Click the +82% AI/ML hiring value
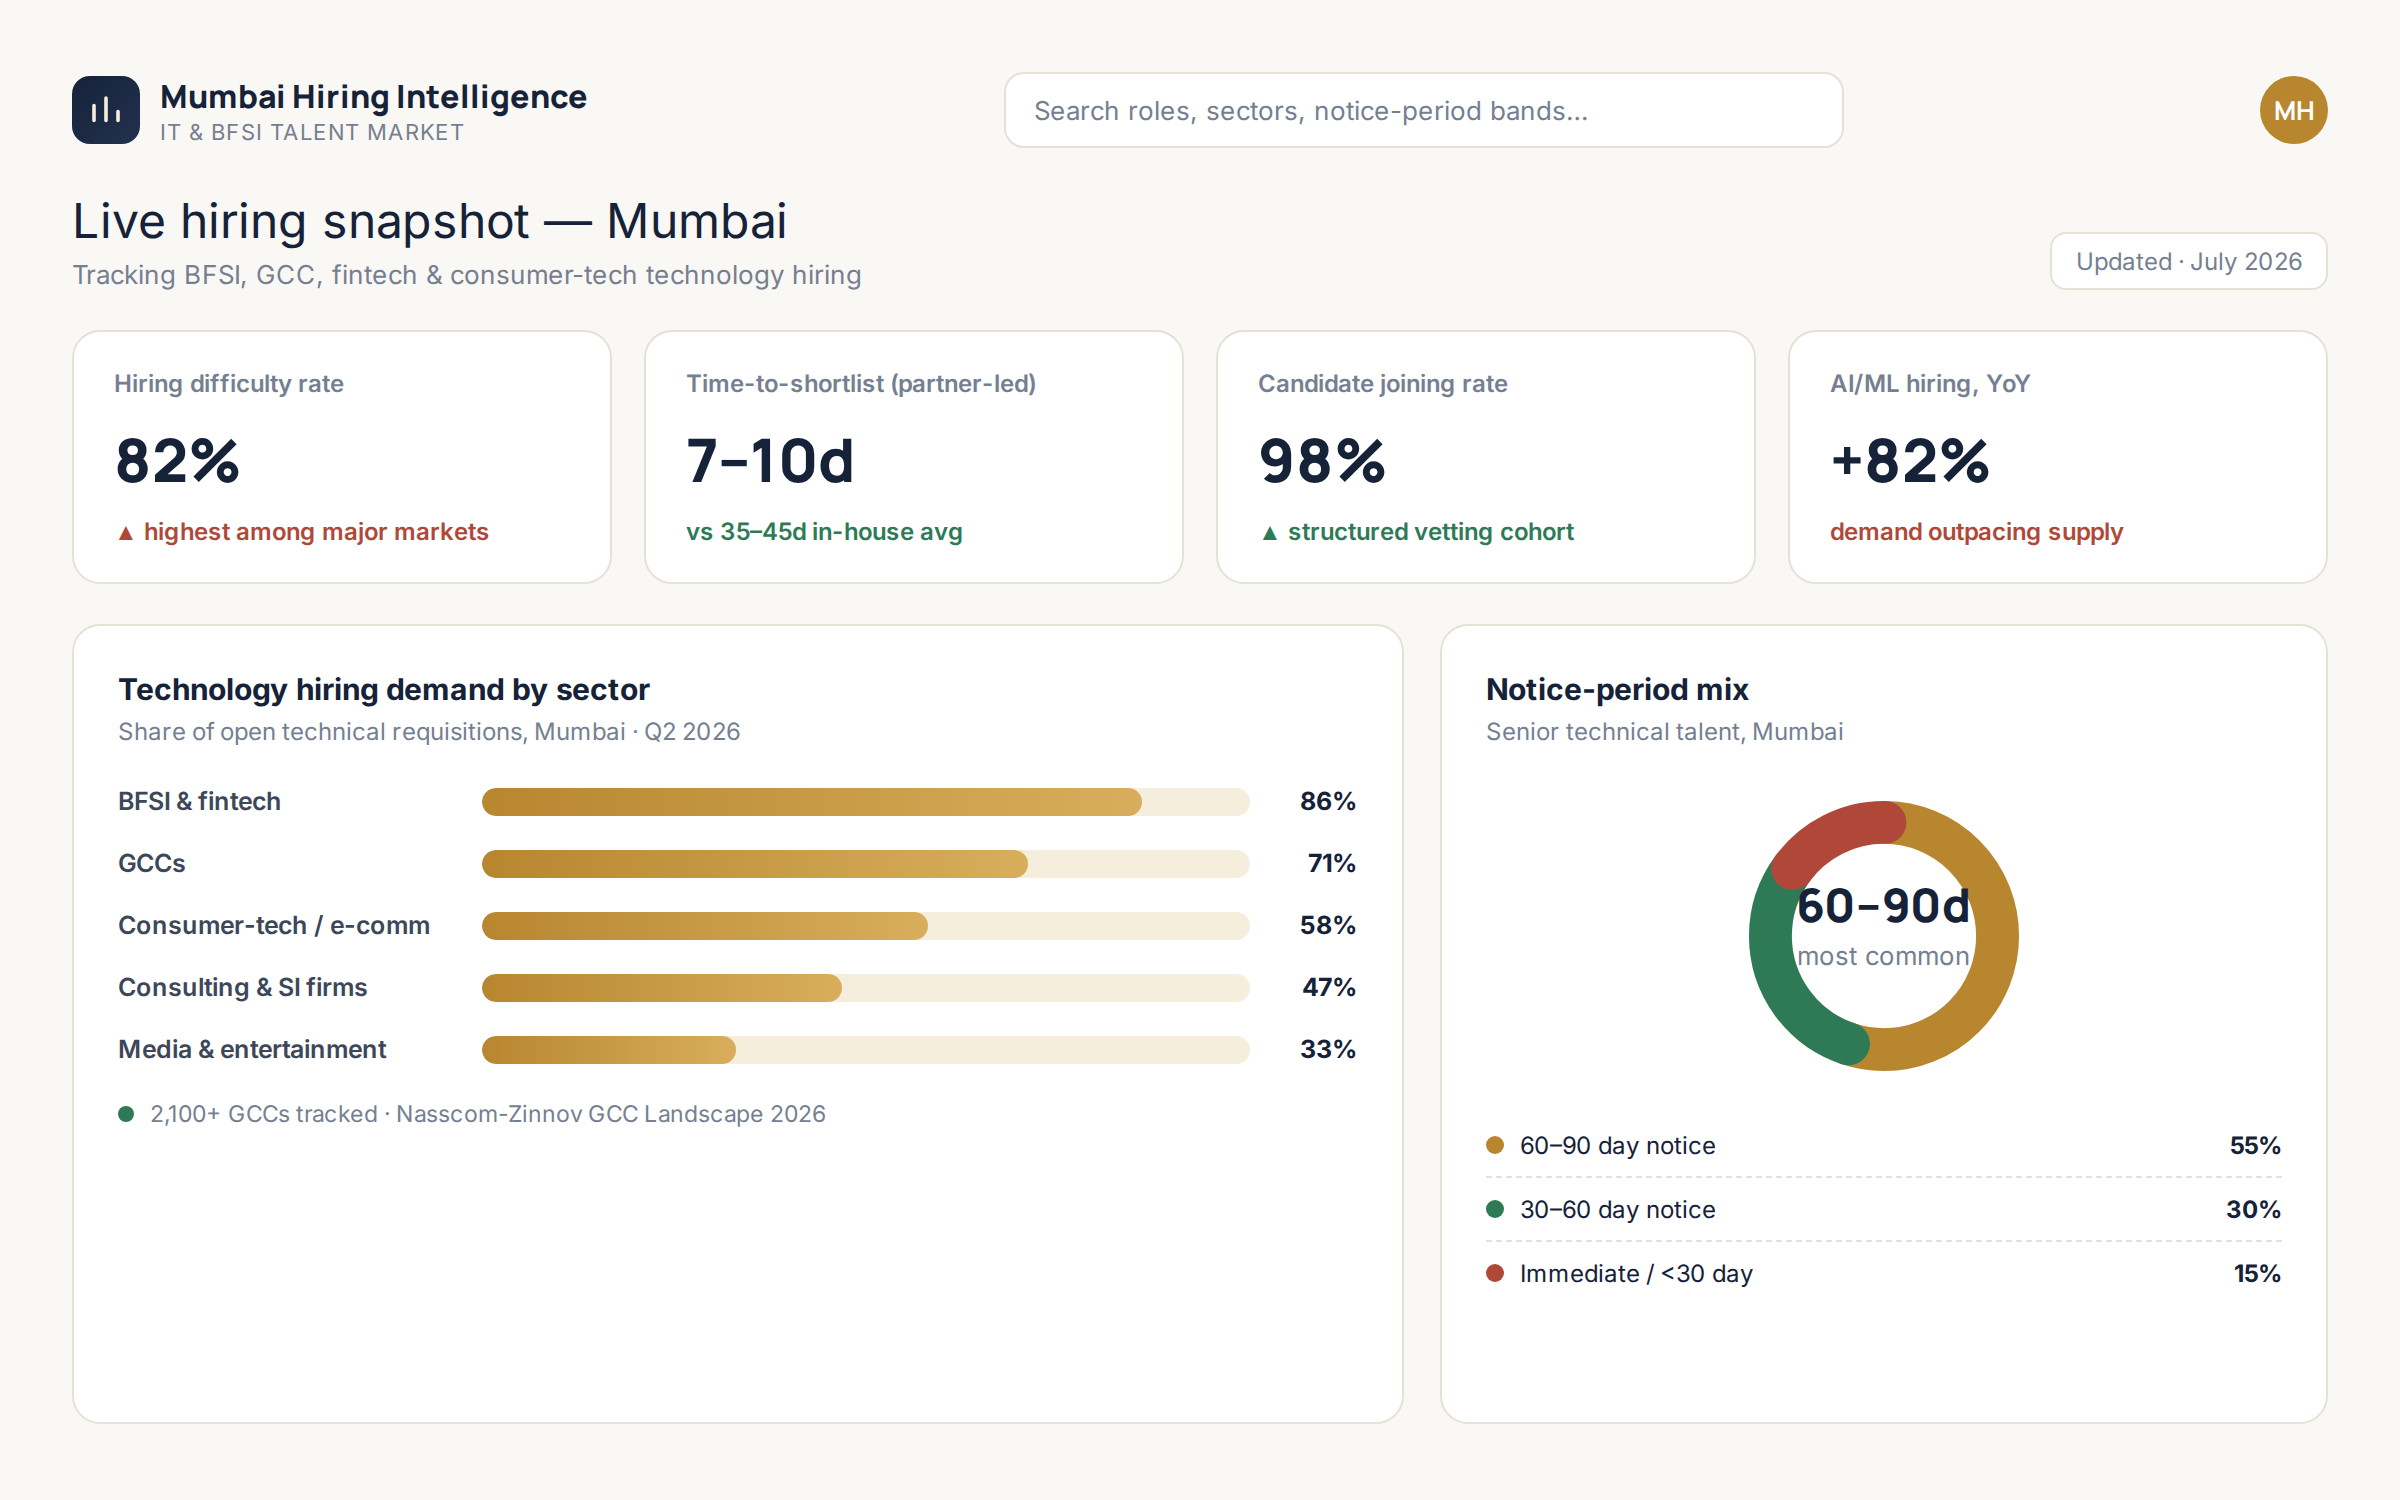 [1910, 461]
